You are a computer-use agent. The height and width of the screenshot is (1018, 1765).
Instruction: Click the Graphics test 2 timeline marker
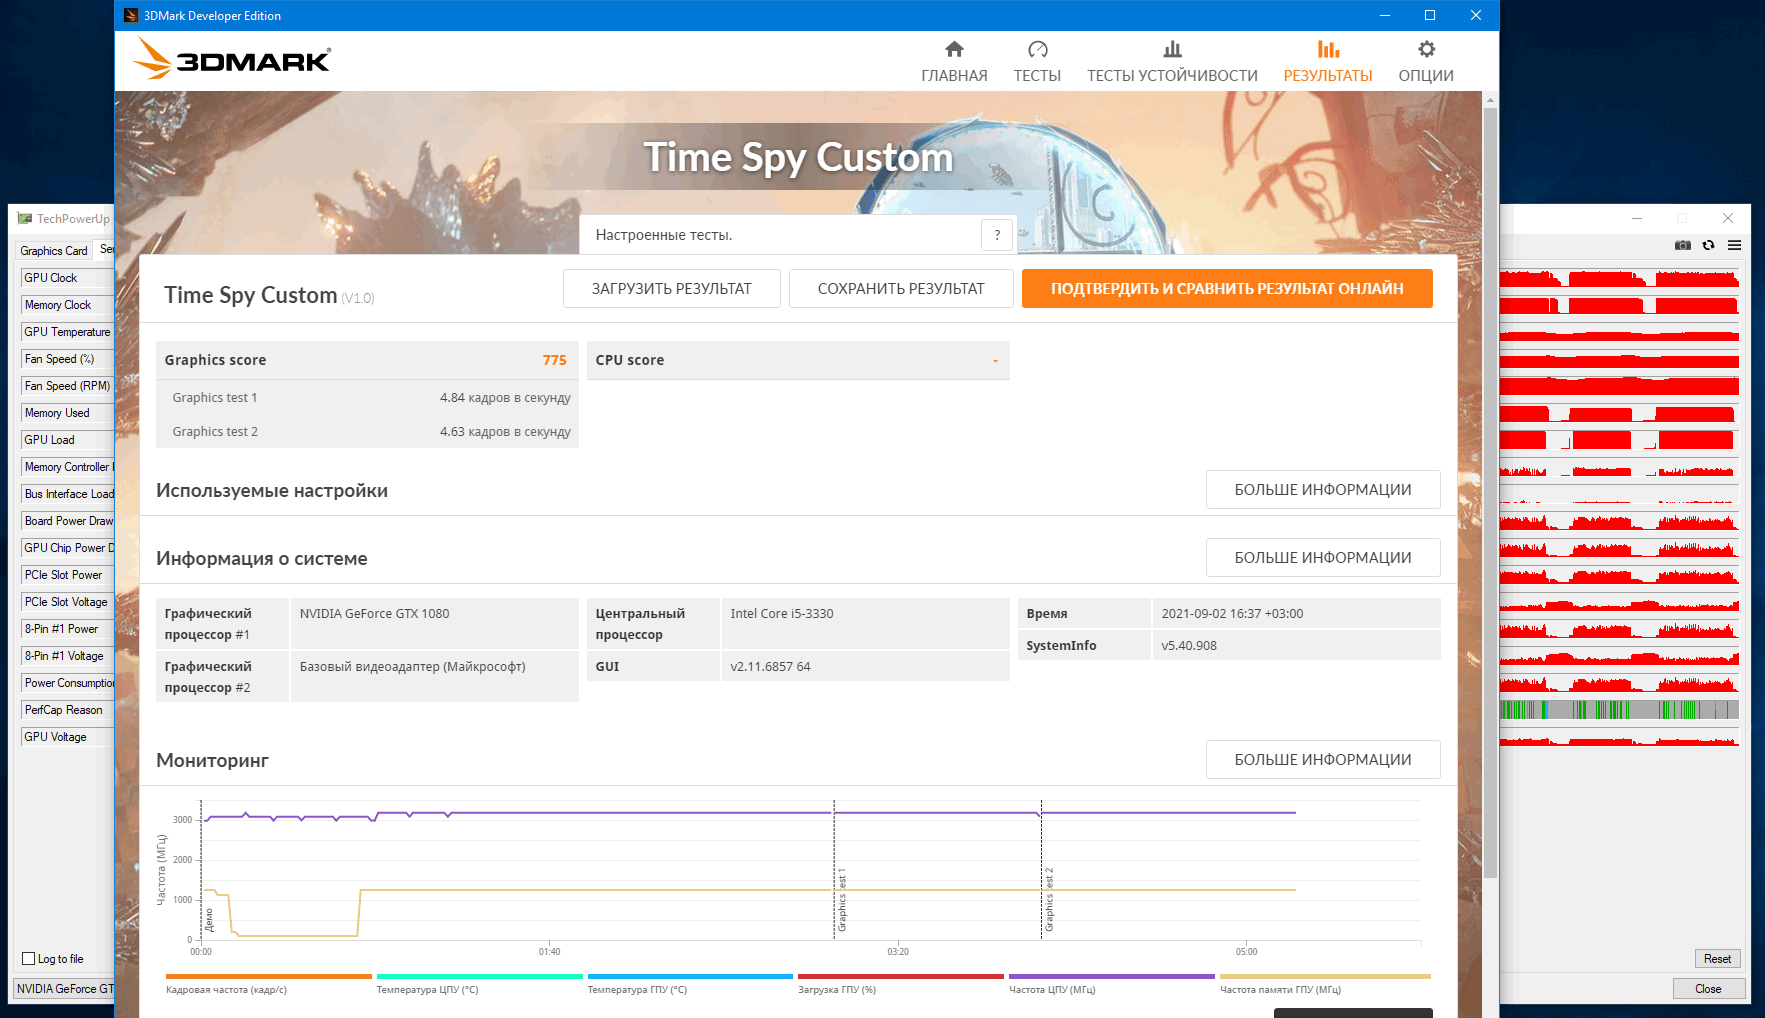click(x=1049, y=900)
